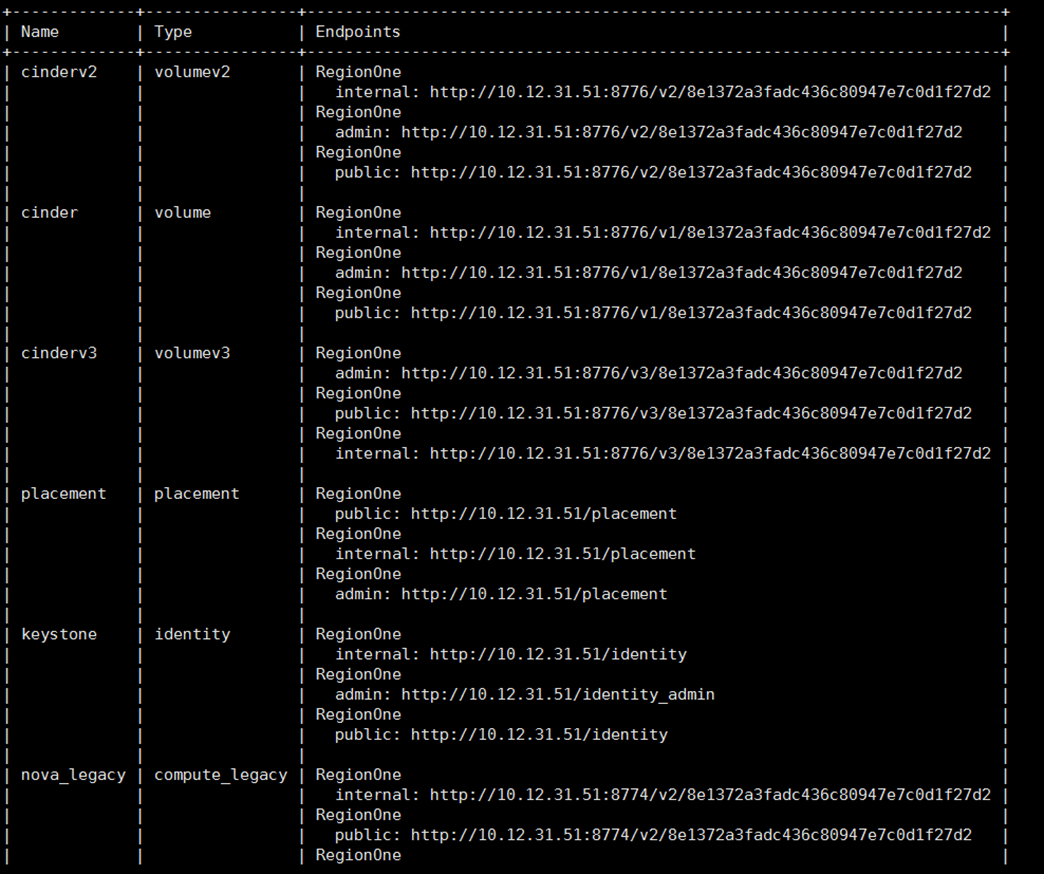Click the placement public endpoint URL

coord(543,514)
